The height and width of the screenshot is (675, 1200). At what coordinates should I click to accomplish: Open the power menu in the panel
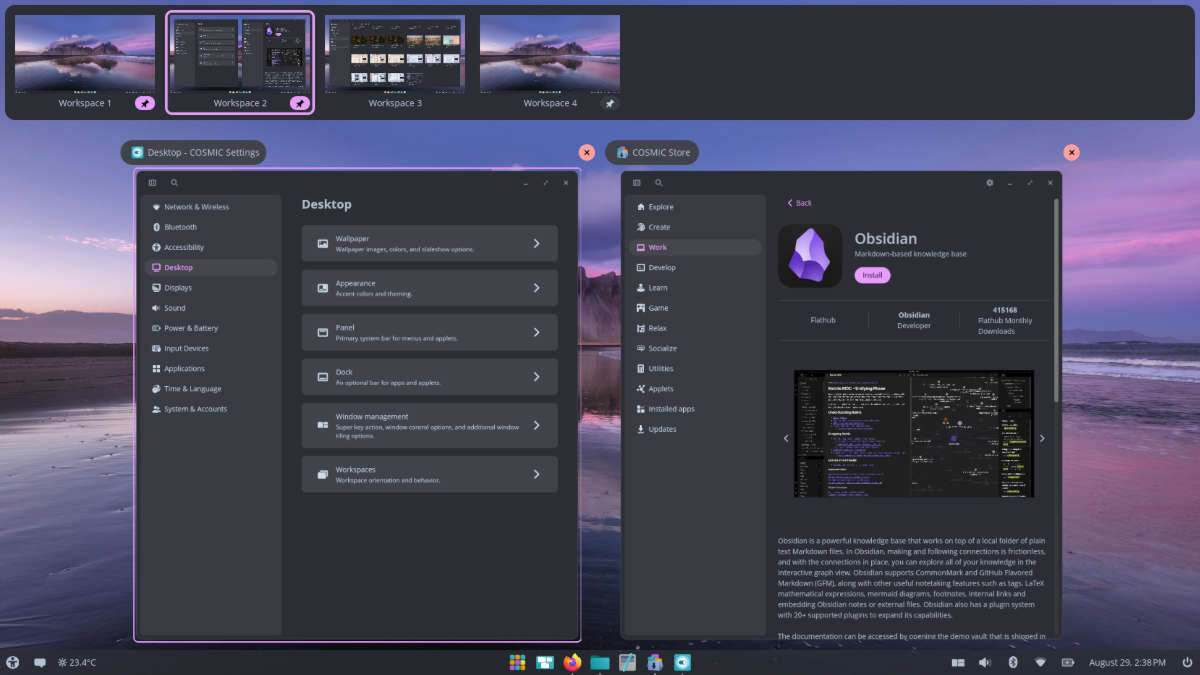[x=1187, y=662]
